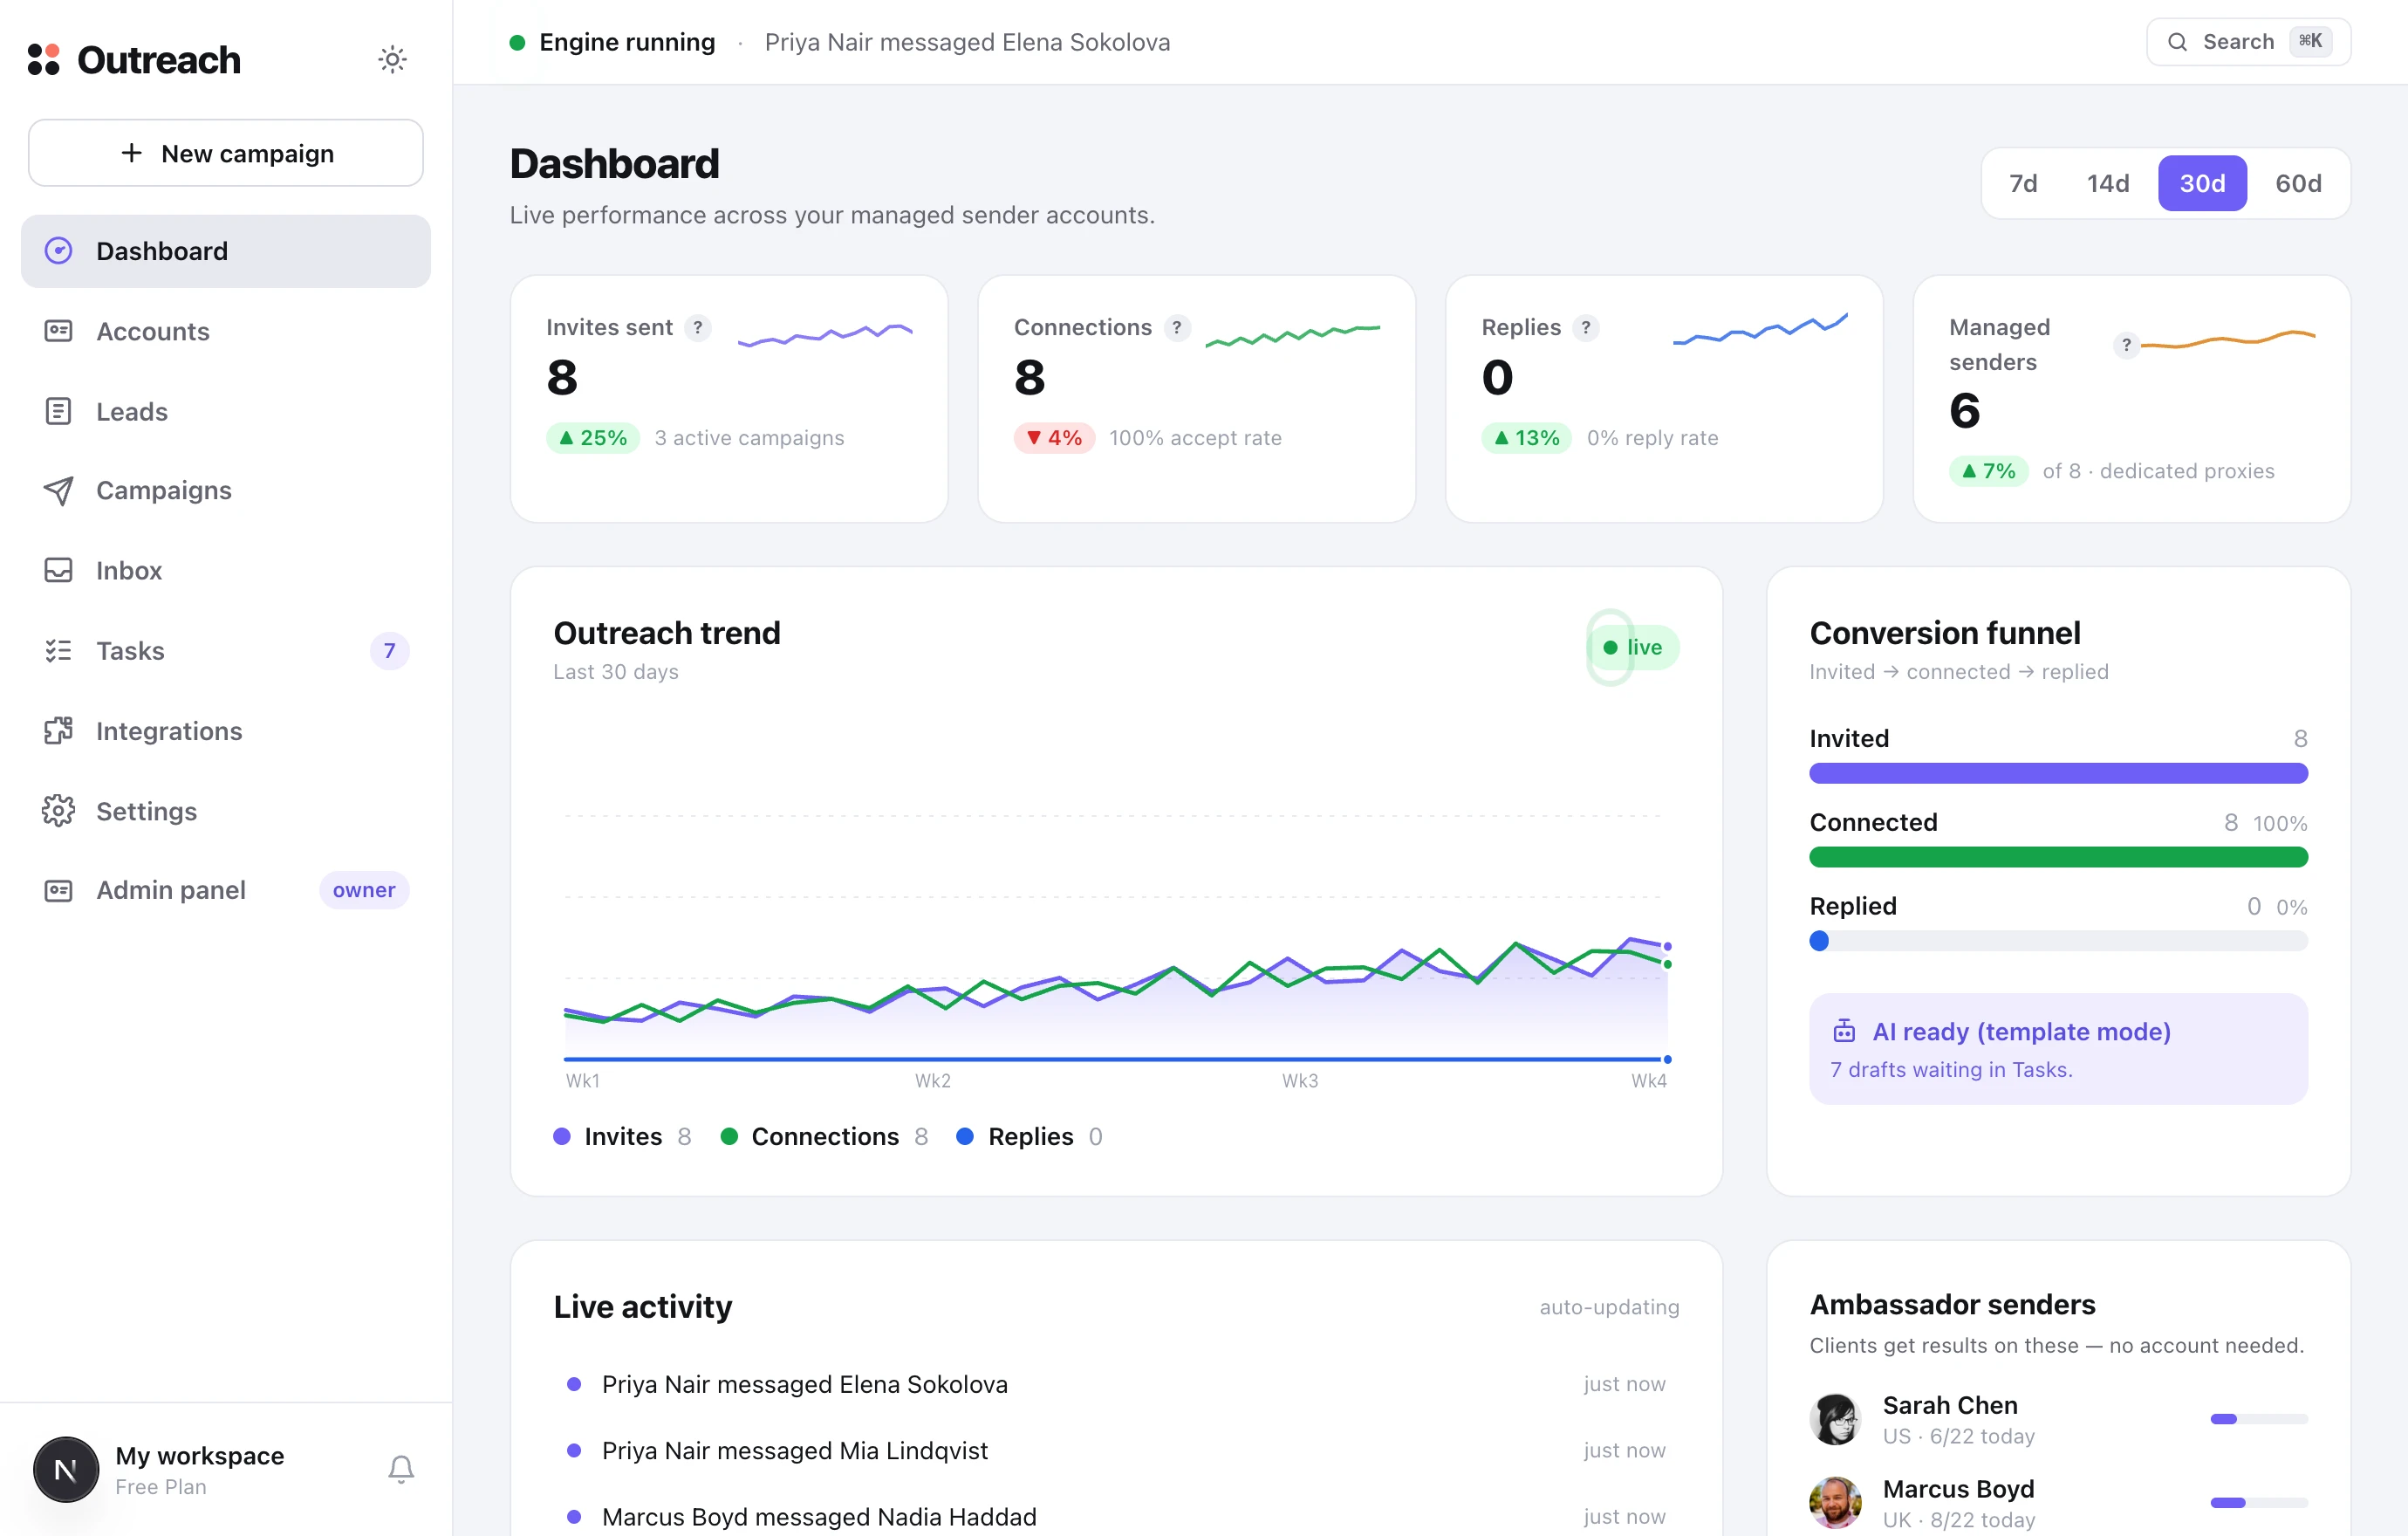This screenshot has width=2408, height=1536.
Task: Click the Admin panel card icon
Action: click(59, 890)
